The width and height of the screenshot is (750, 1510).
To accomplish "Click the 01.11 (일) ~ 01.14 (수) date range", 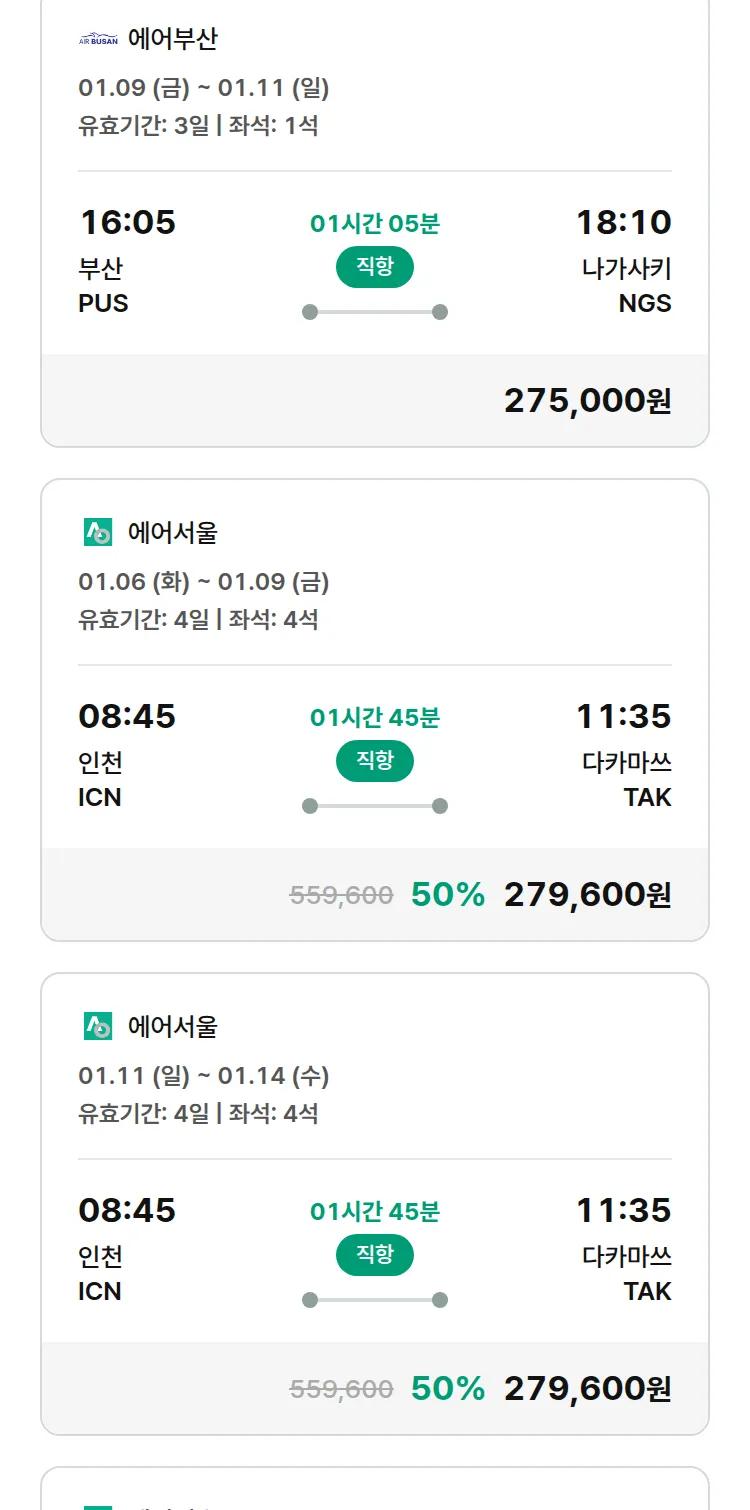I will pos(204,1076).
